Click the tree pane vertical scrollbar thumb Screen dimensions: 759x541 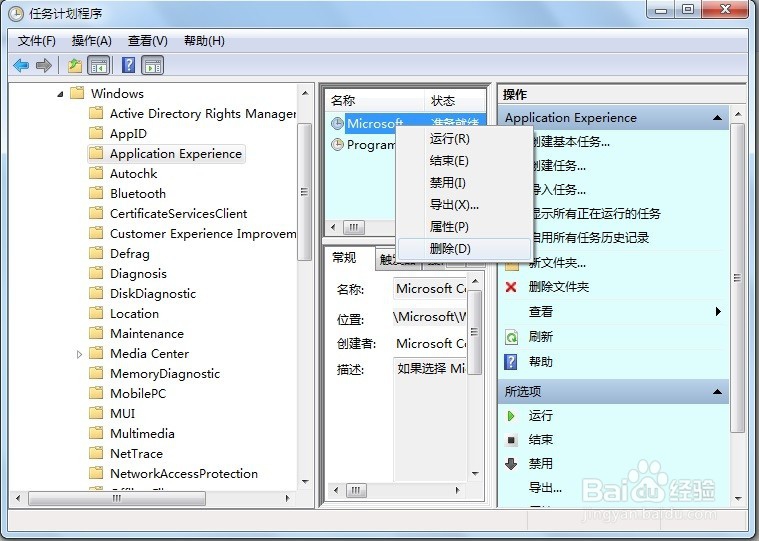304,192
